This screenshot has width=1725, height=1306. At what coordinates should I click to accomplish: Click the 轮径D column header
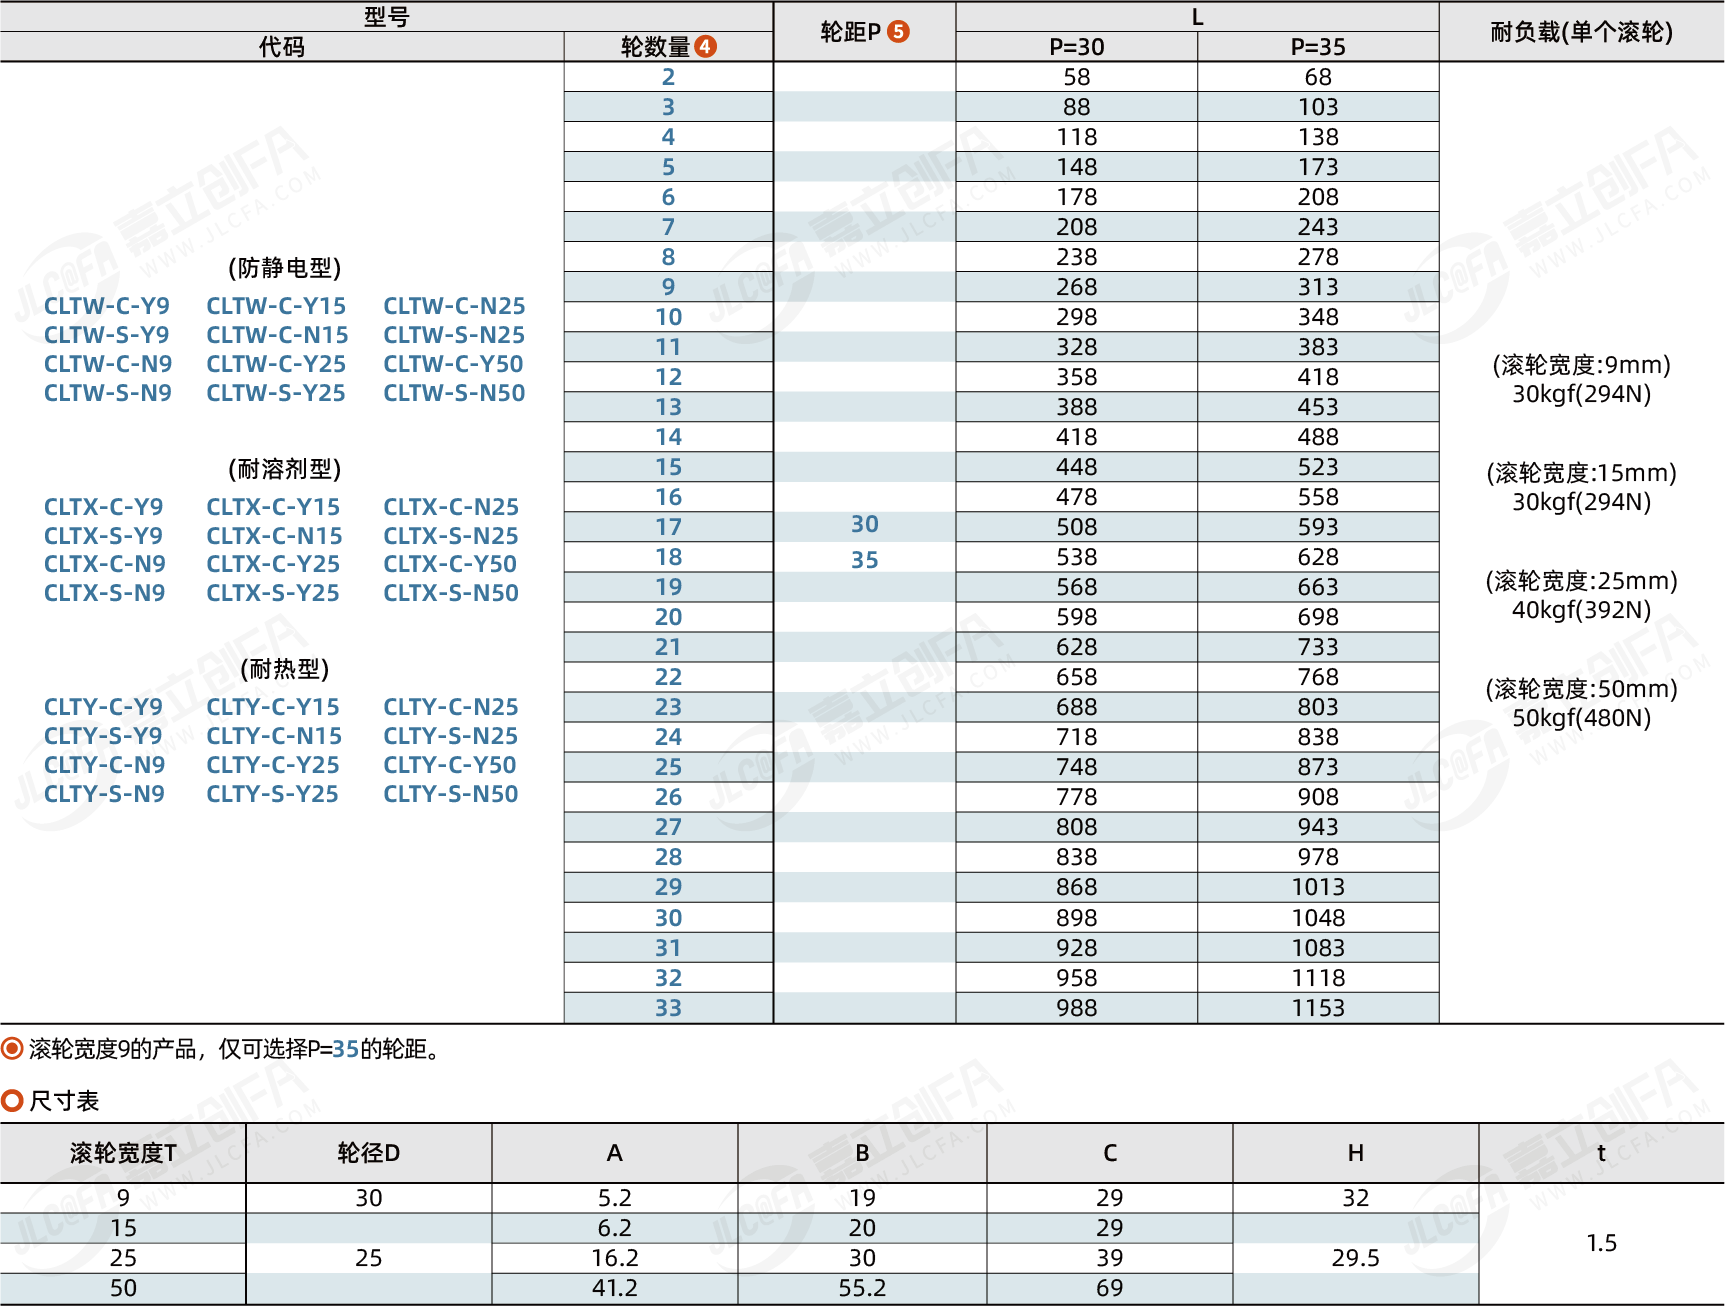click(369, 1153)
